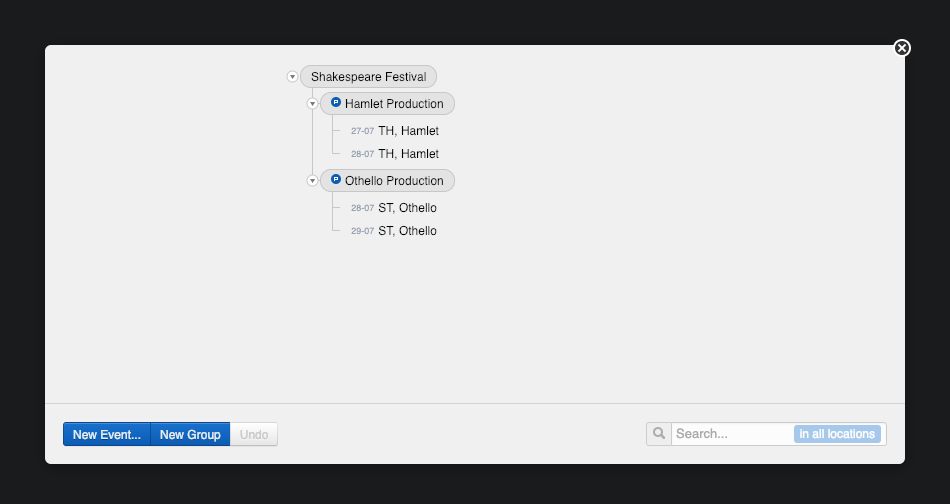Open the 27-07 TH, Hamlet event
This screenshot has height=504, width=950.
click(408, 131)
